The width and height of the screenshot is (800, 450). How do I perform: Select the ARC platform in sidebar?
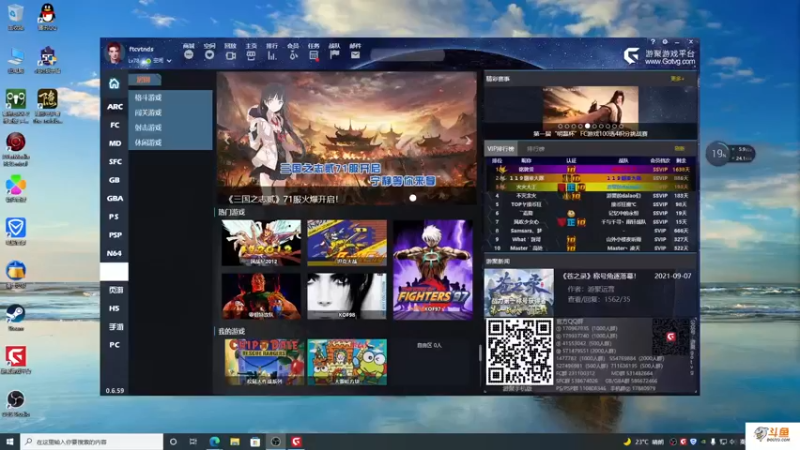pyautogui.click(x=114, y=107)
